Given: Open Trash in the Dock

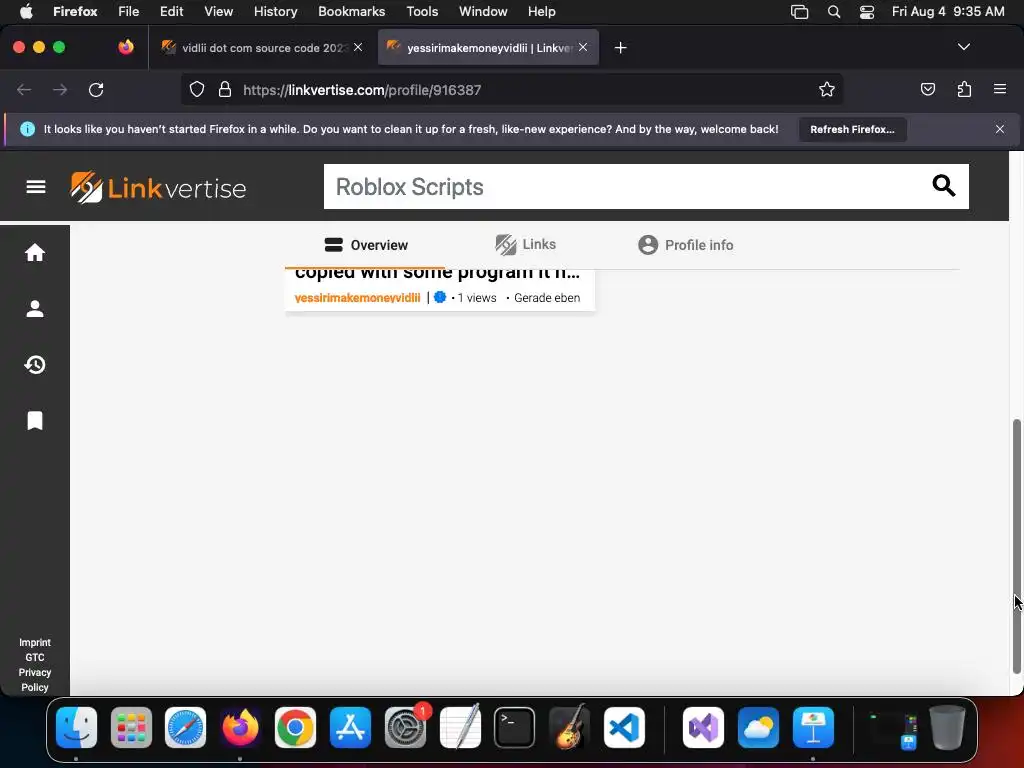Looking at the screenshot, I should pos(948,727).
